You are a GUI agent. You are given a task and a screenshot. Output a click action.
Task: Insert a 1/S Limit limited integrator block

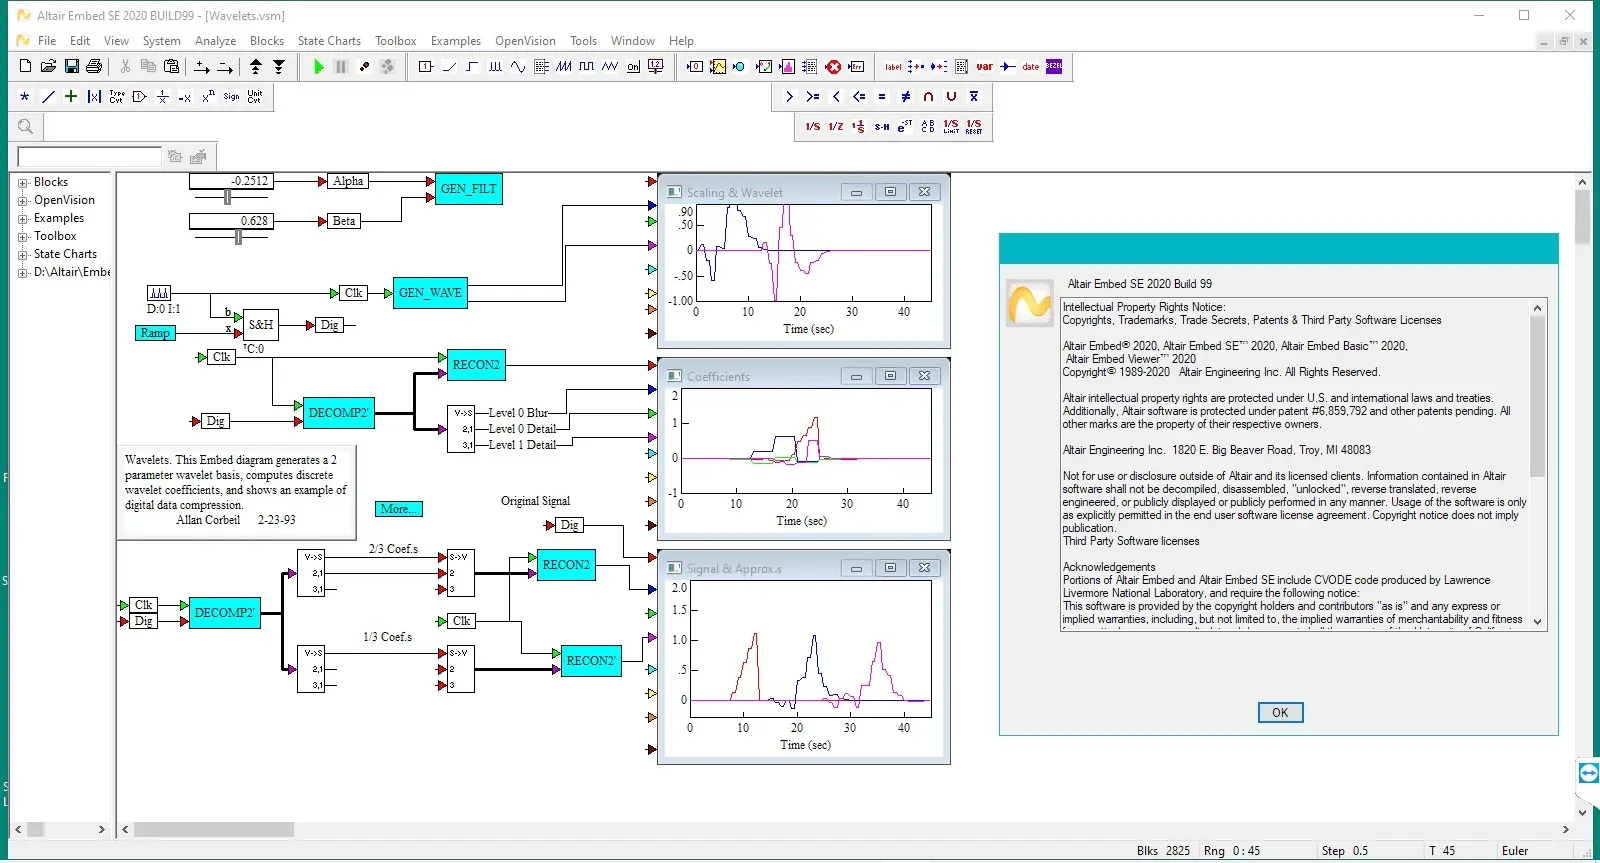(x=951, y=126)
